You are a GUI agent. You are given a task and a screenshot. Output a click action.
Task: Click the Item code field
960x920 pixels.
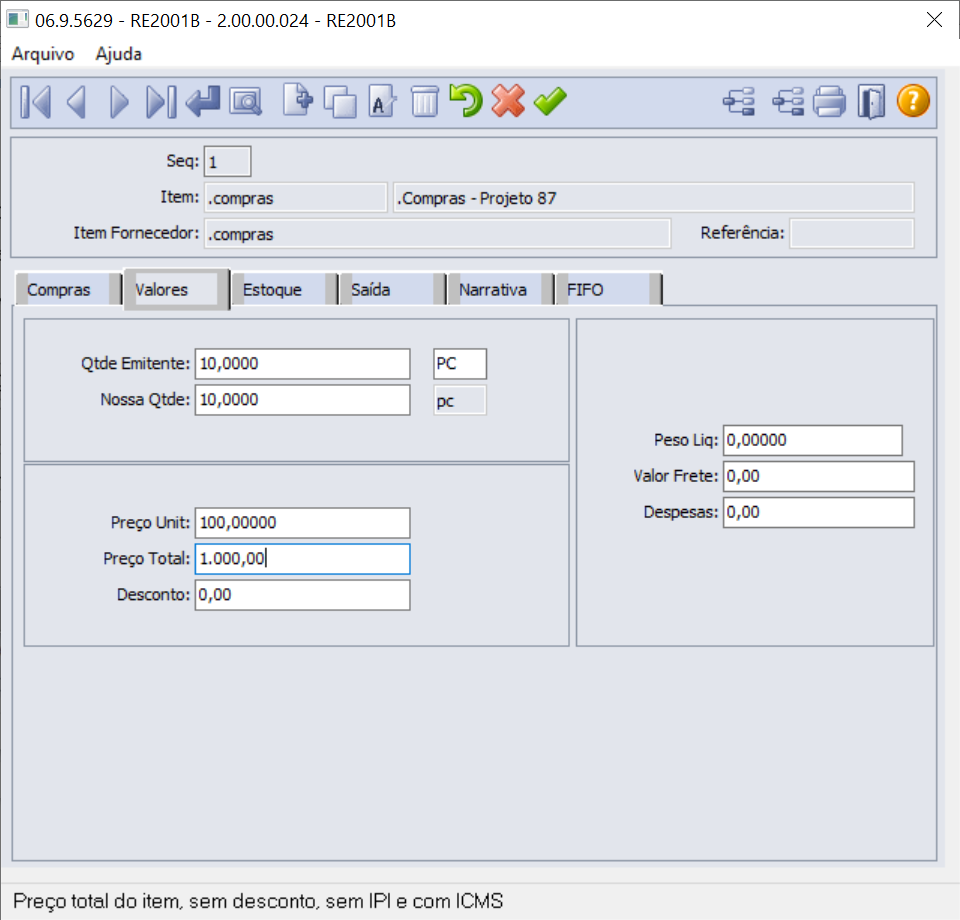point(296,198)
